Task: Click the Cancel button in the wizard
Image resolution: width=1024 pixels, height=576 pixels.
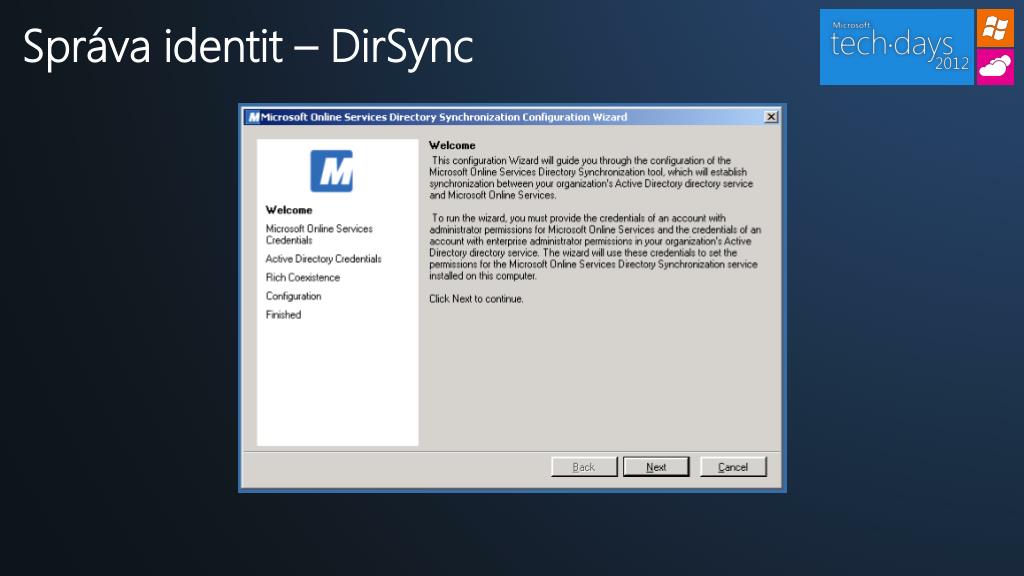Action: (733, 467)
